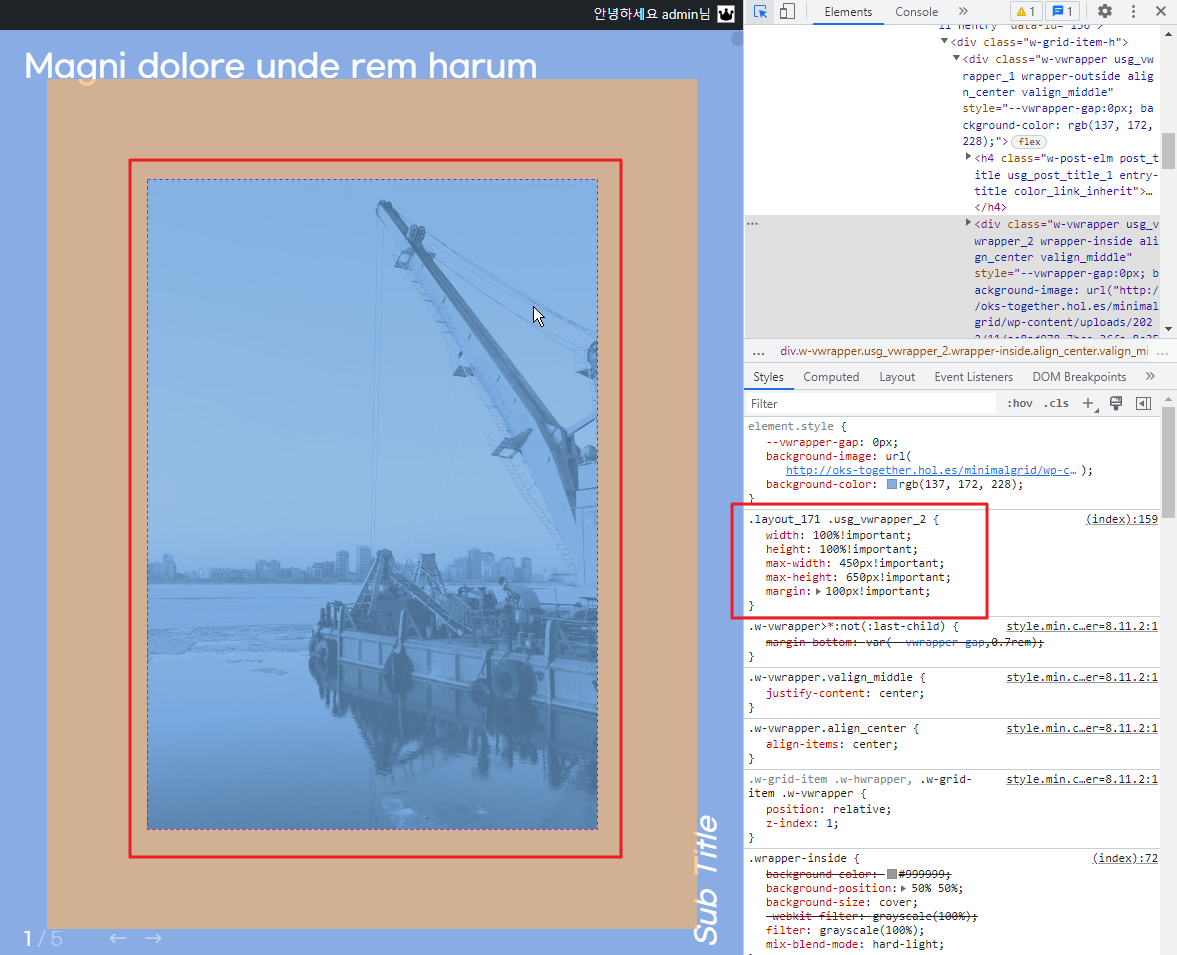Screen dimensions: 1177x955
Task: Open the Computed tab
Action: pyautogui.click(x=831, y=377)
